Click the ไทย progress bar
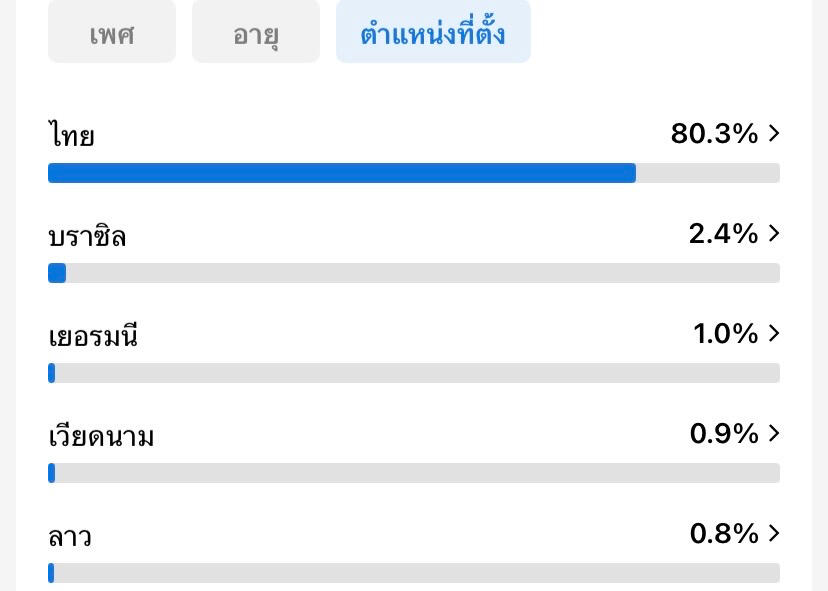828x591 pixels. click(x=414, y=173)
